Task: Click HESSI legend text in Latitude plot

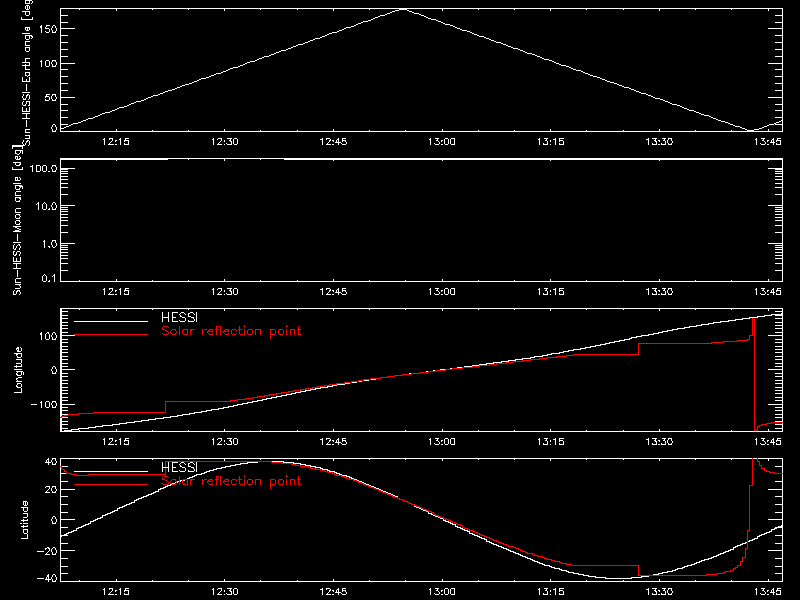Action: [x=179, y=468]
